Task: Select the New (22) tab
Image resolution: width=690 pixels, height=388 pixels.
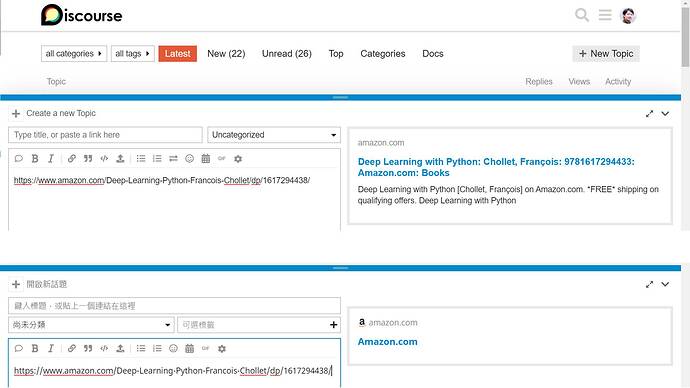Action: 226,54
